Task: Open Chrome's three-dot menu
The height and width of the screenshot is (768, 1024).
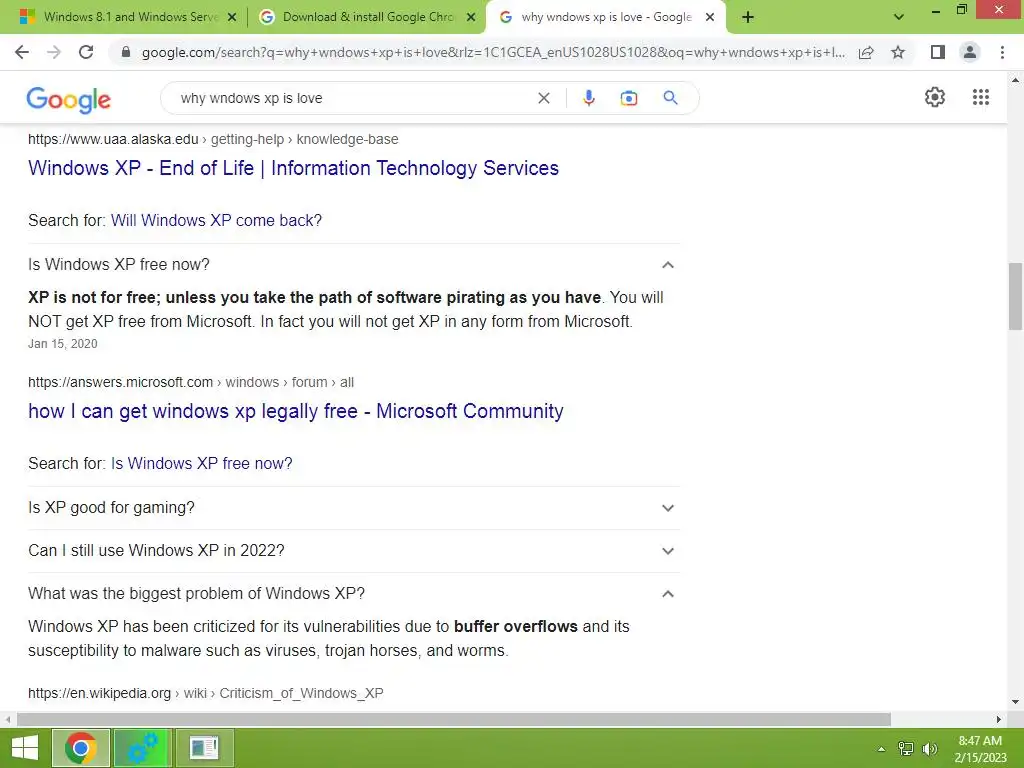Action: coord(1002,52)
